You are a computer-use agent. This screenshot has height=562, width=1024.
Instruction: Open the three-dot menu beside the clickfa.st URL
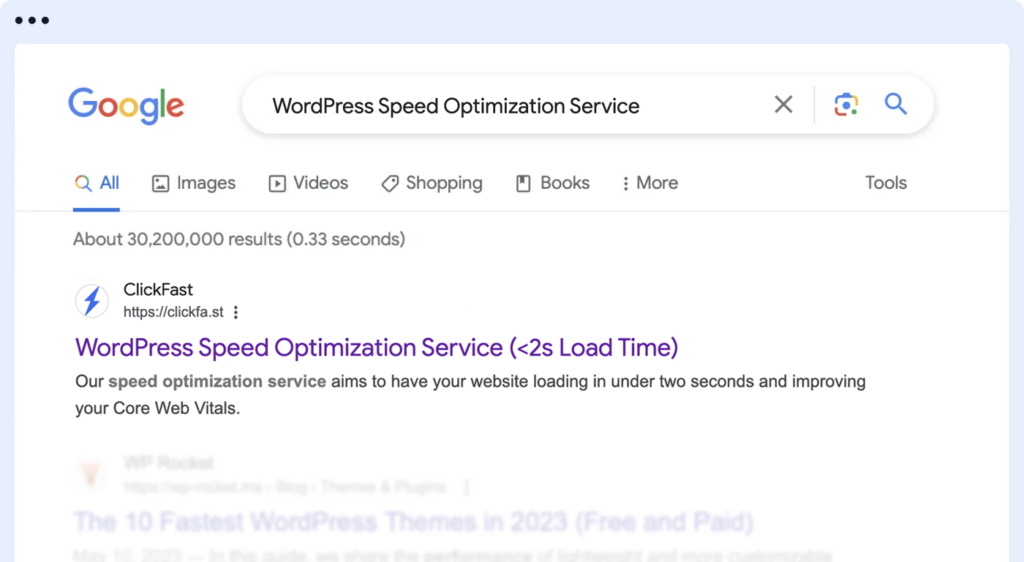[236, 313]
